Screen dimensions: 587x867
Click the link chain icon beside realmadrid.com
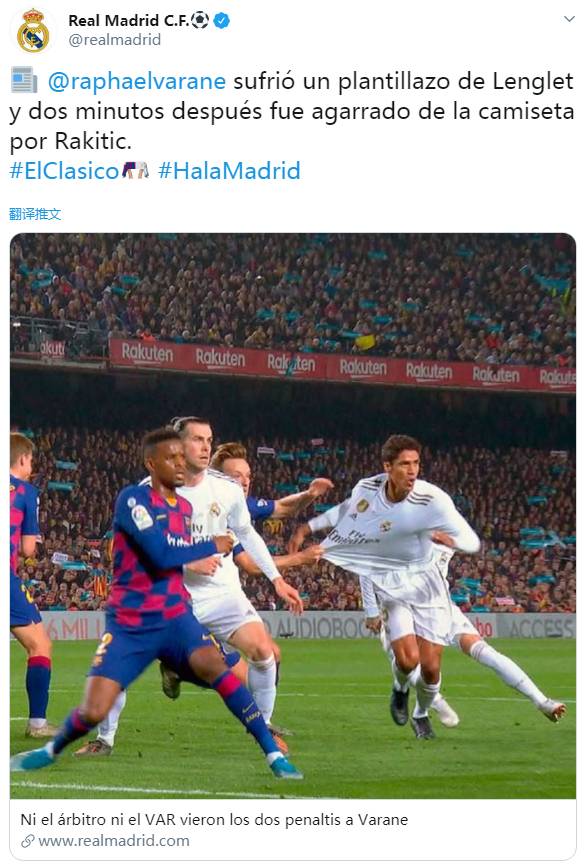(x=28, y=841)
